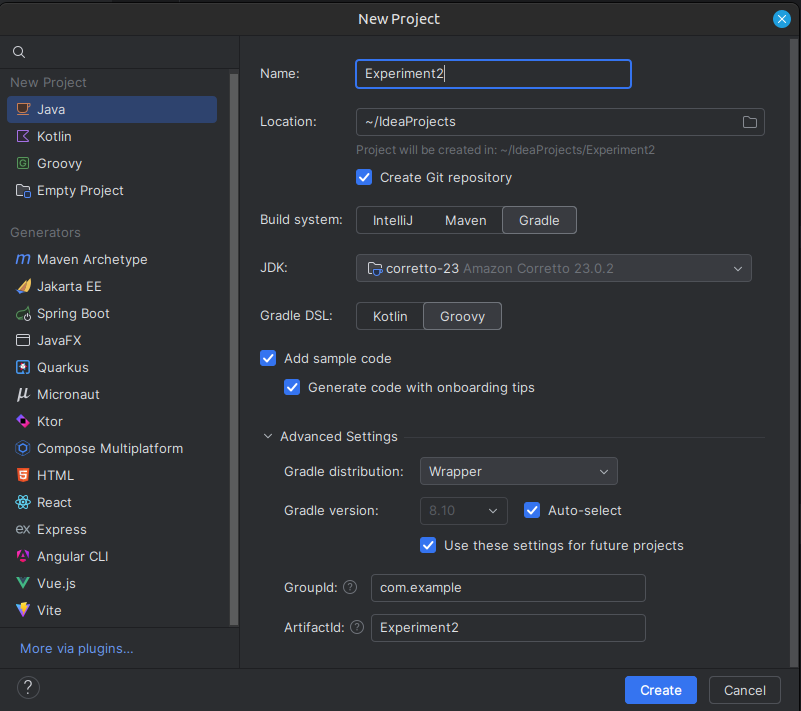Click the ArtifactId input field

(508, 628)
